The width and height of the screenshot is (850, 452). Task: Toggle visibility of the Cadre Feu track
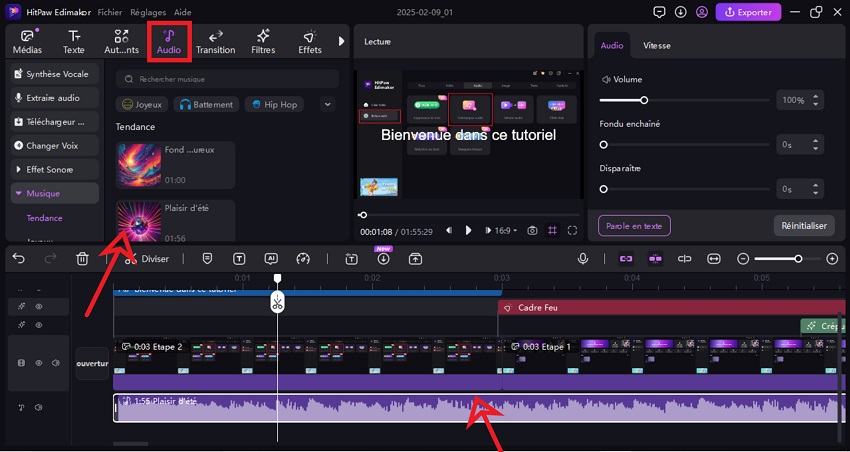(39, 307)
